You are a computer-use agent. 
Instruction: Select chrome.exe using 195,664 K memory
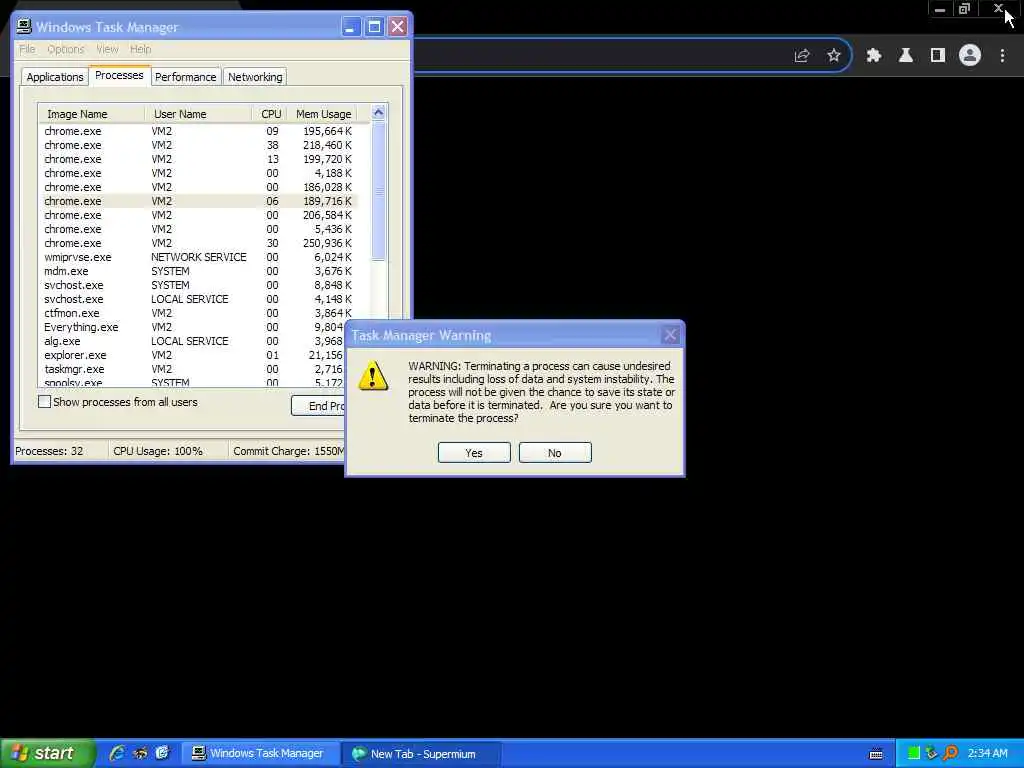coord(198,131)
